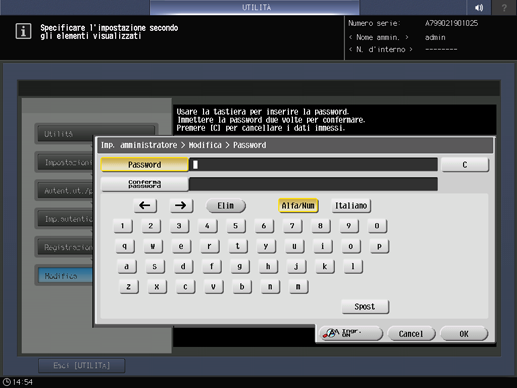Click the info icon beside the instruction message
517x388 pixels.
point(23,32)
